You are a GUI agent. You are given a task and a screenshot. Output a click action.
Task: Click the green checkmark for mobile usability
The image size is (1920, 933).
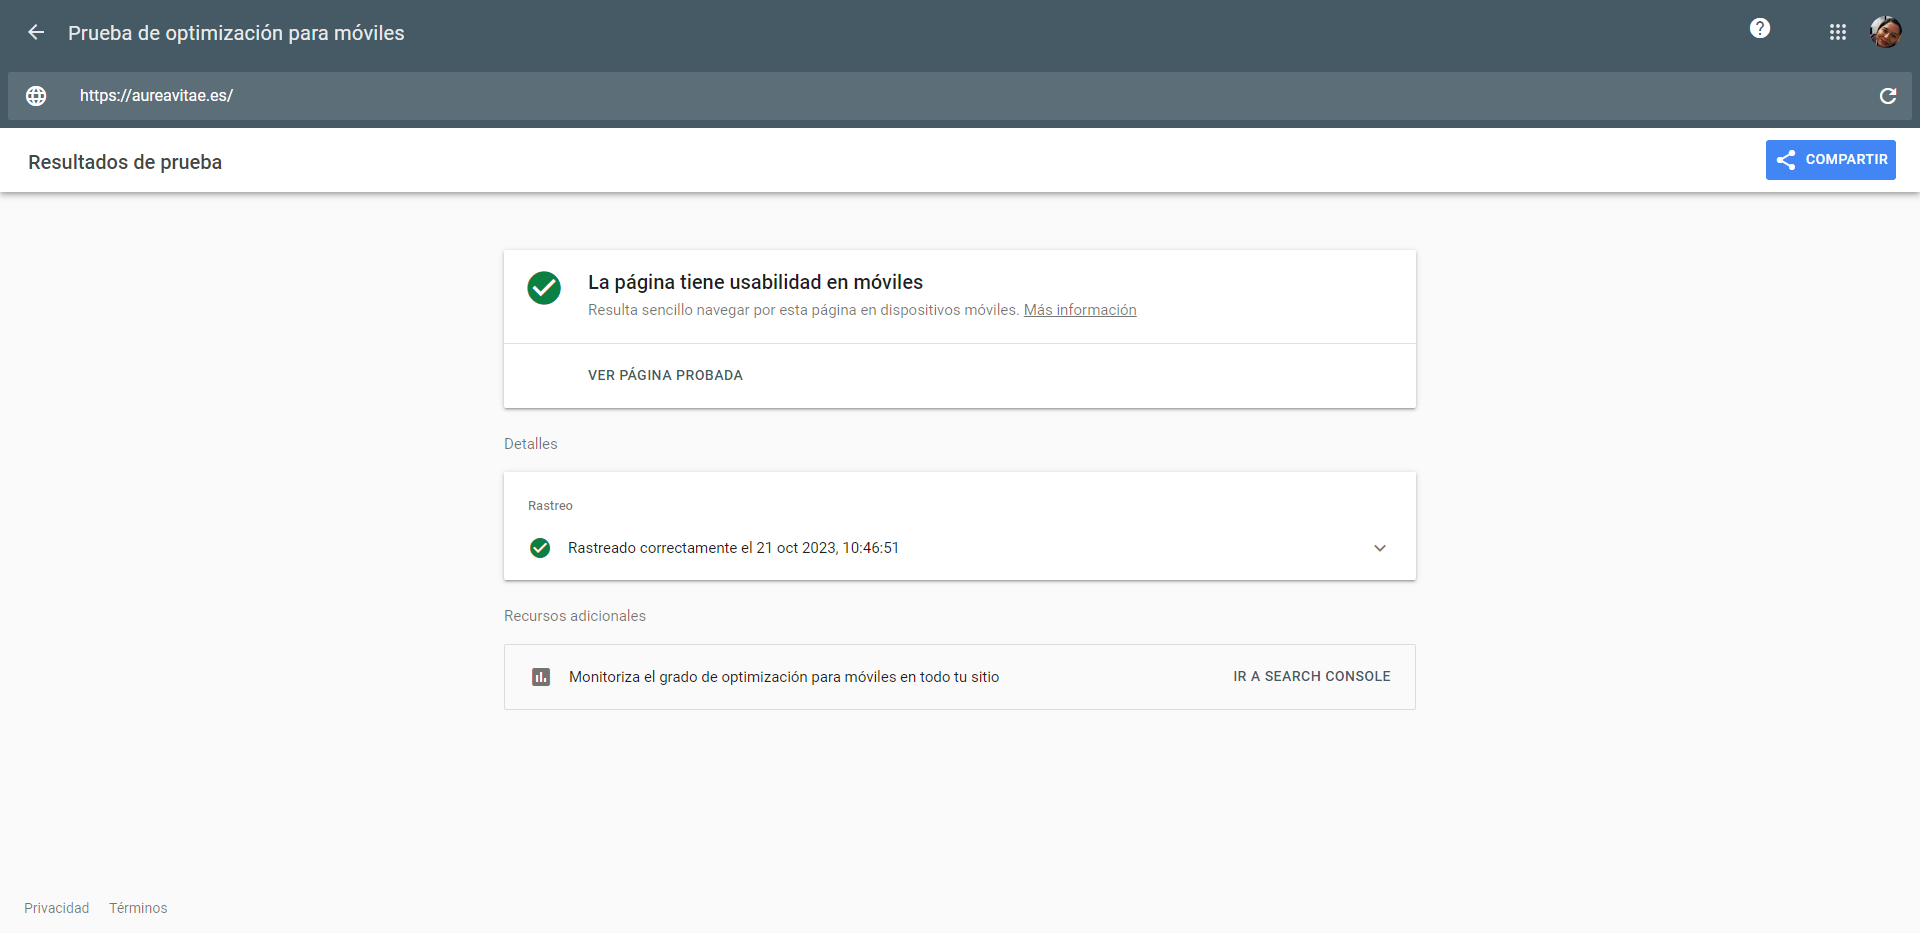point(544,288)
